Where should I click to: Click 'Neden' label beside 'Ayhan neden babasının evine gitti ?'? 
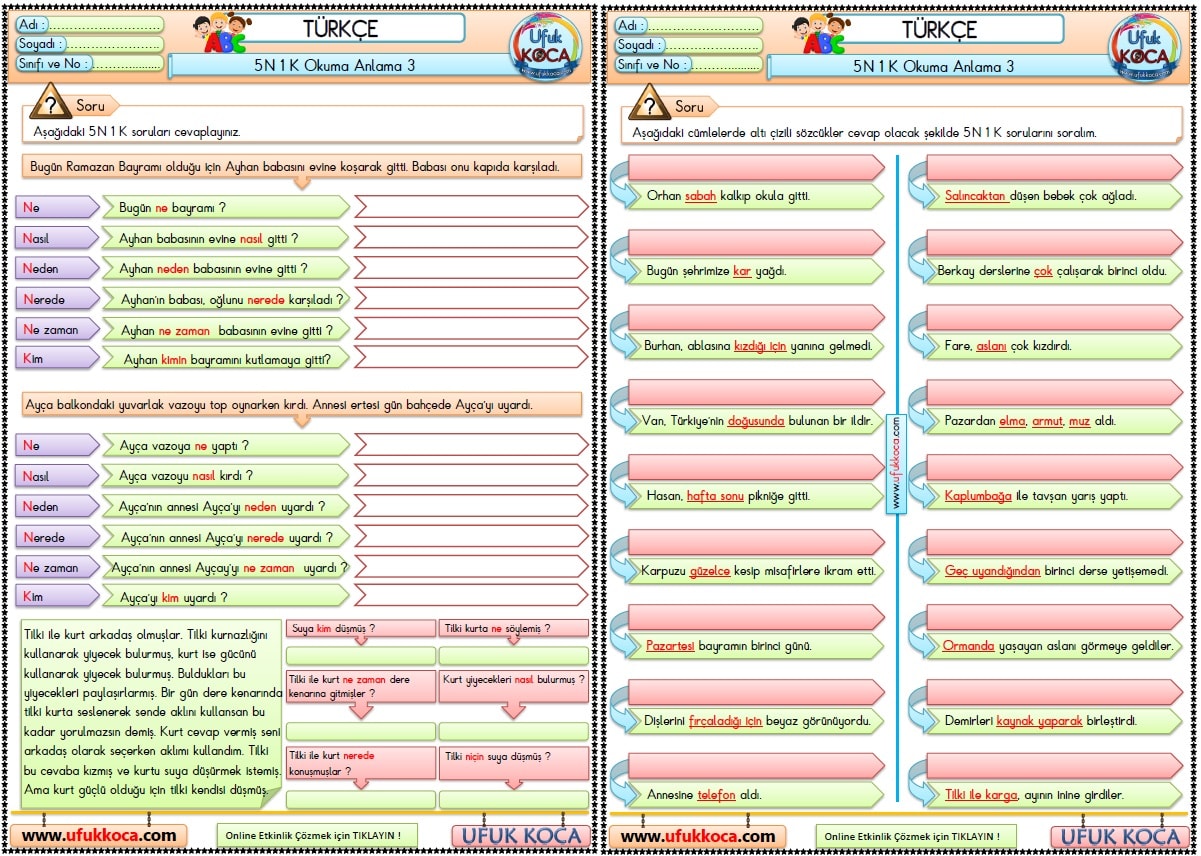tap(58, 268)
